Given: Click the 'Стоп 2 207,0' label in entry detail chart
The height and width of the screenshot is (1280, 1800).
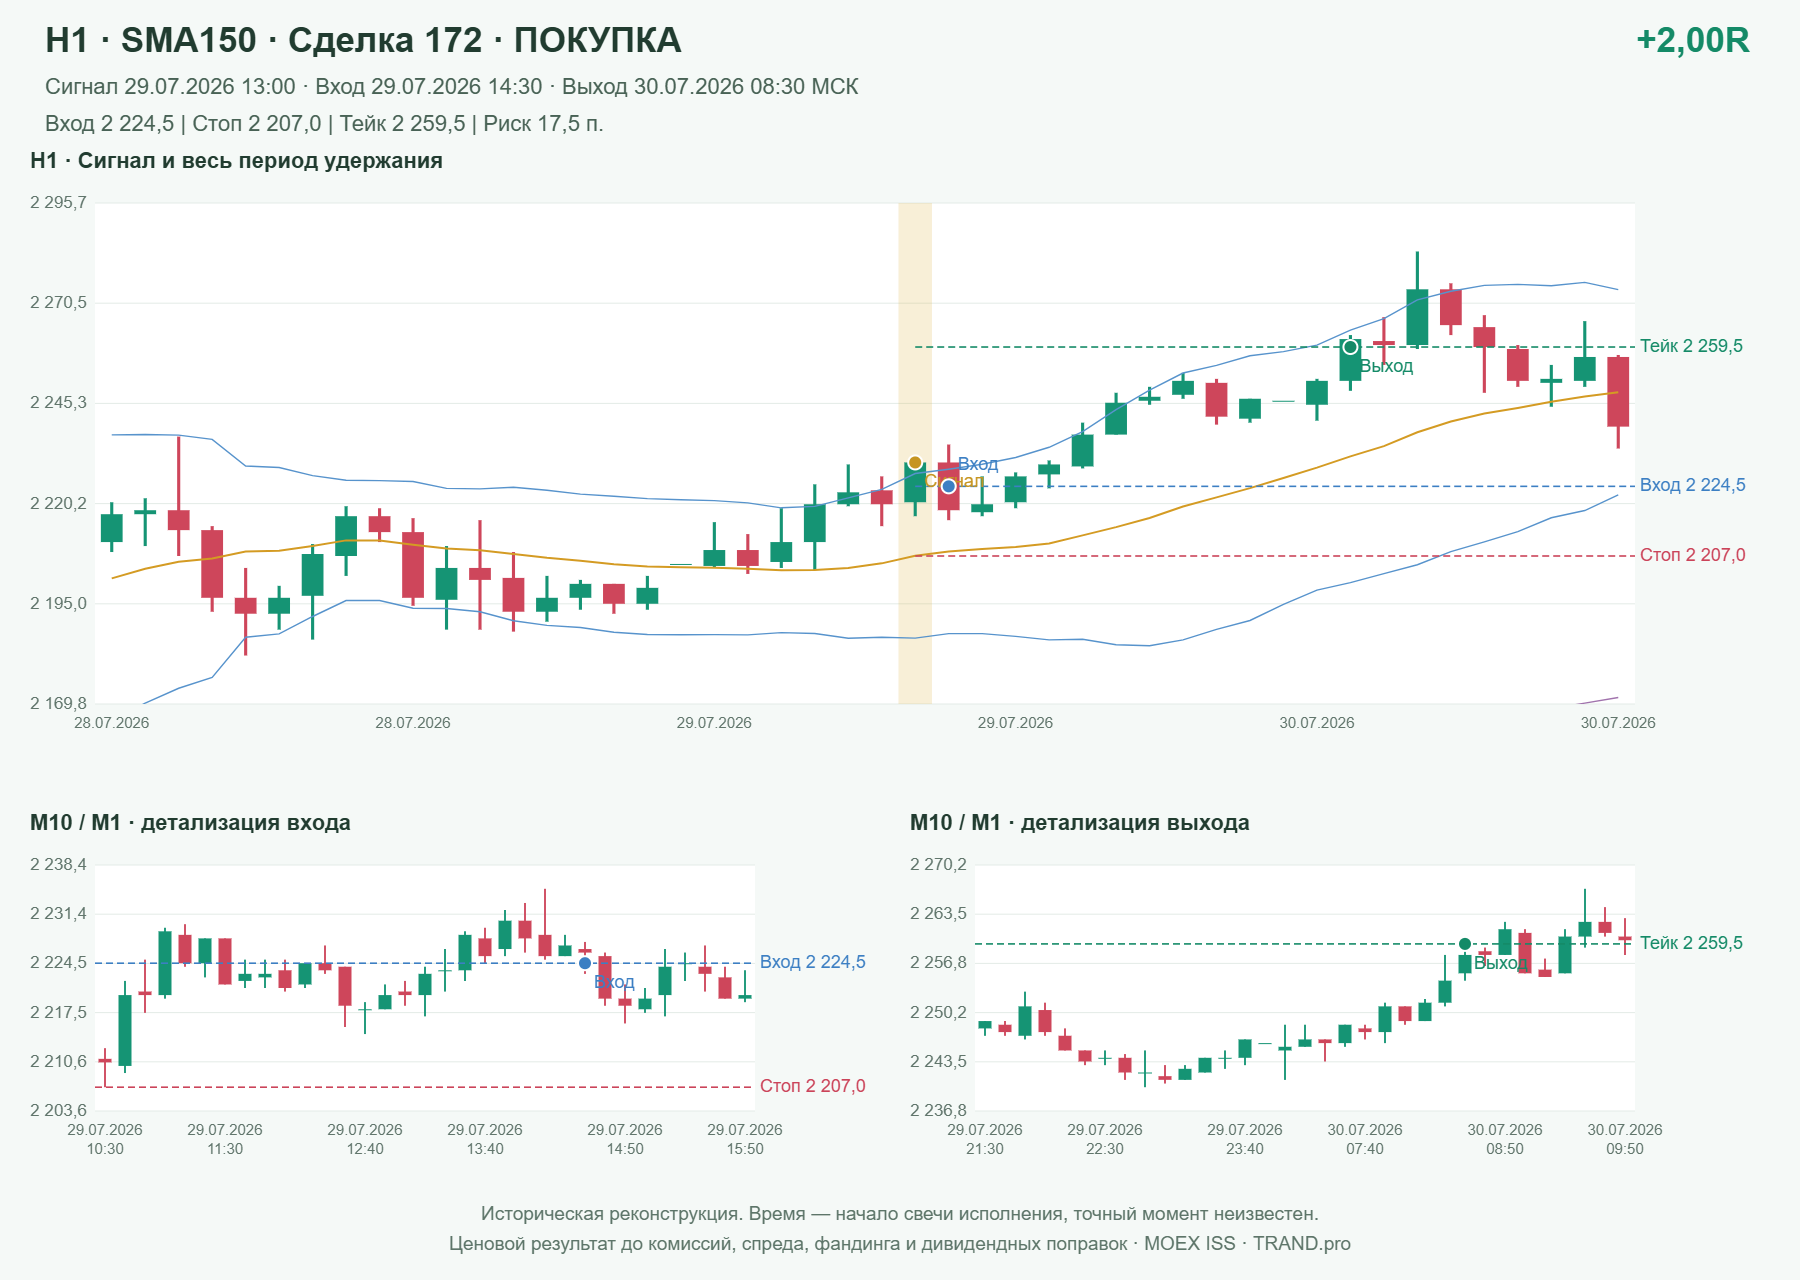Looking at the screenshot, I should click(812, 1086).
